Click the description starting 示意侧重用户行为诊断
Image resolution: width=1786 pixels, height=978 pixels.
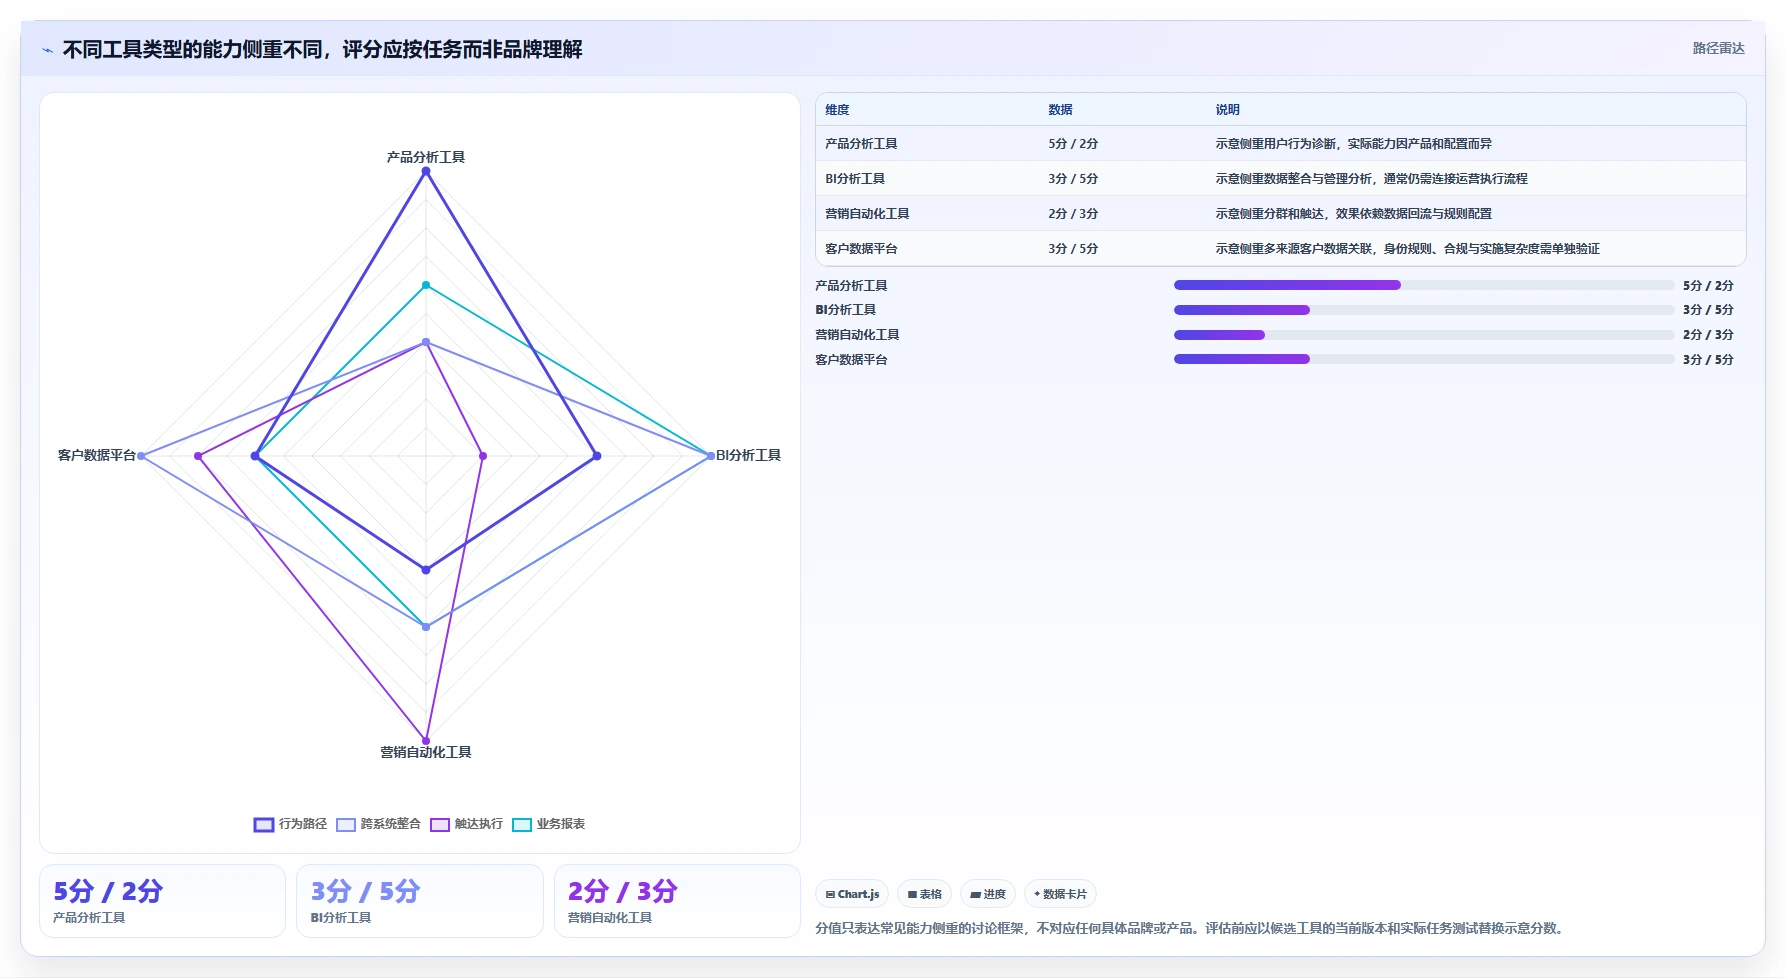pyautogui.click(x=1353, y=144)
